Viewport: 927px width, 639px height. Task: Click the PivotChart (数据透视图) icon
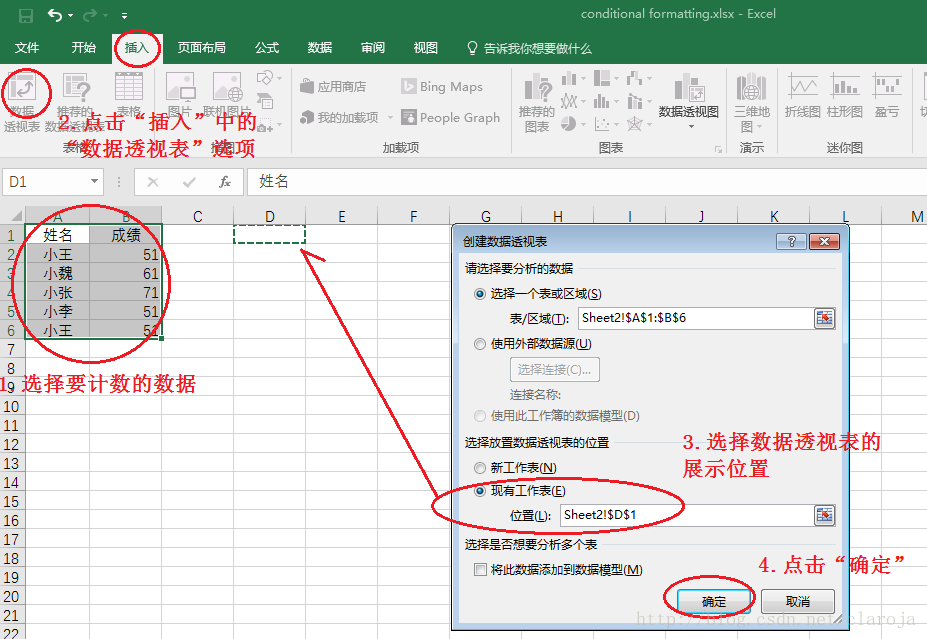click(689, 89)
